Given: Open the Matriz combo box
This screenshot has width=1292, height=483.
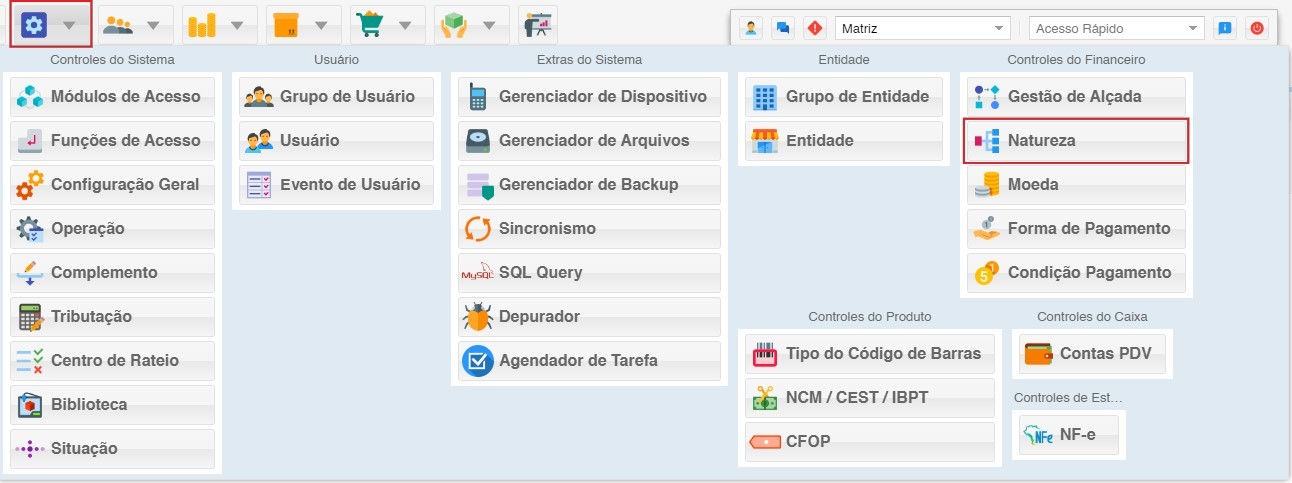Looking at the screenshot, I should [920, 29].
